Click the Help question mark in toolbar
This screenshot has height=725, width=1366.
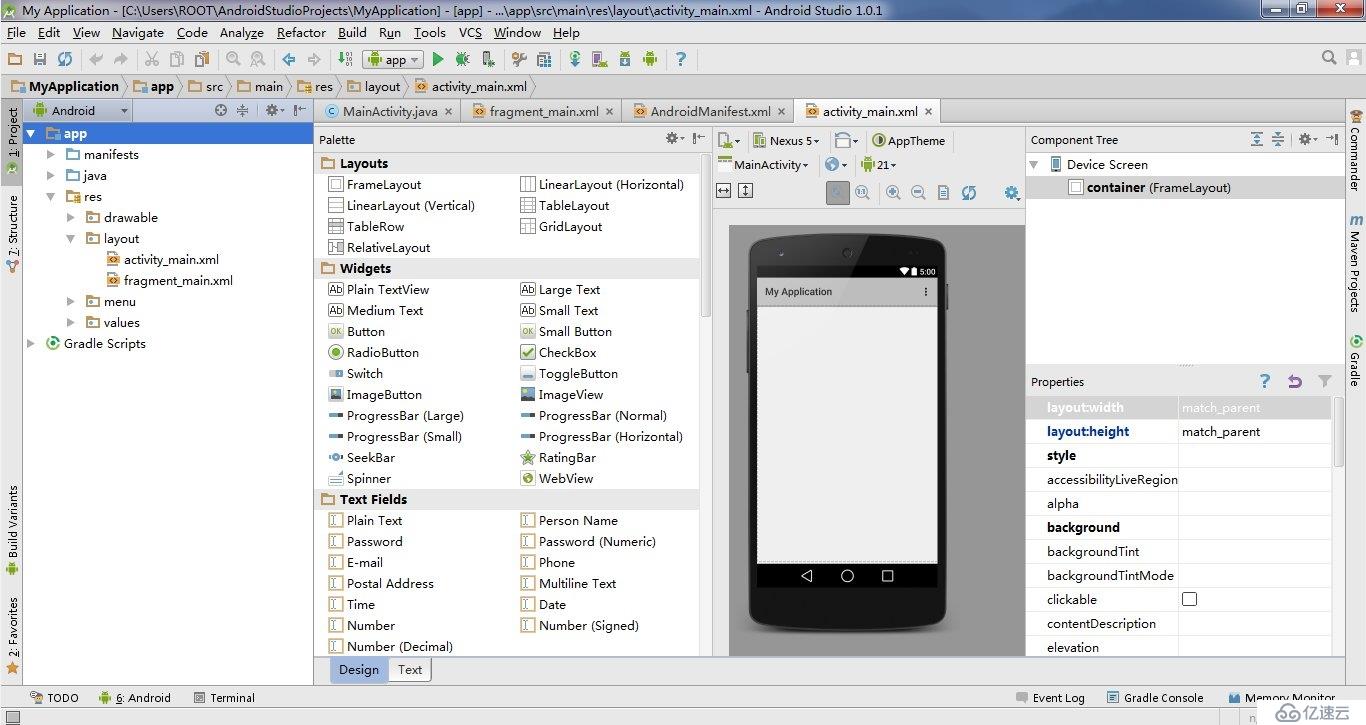pyautogui.click(x=681, y=60)
